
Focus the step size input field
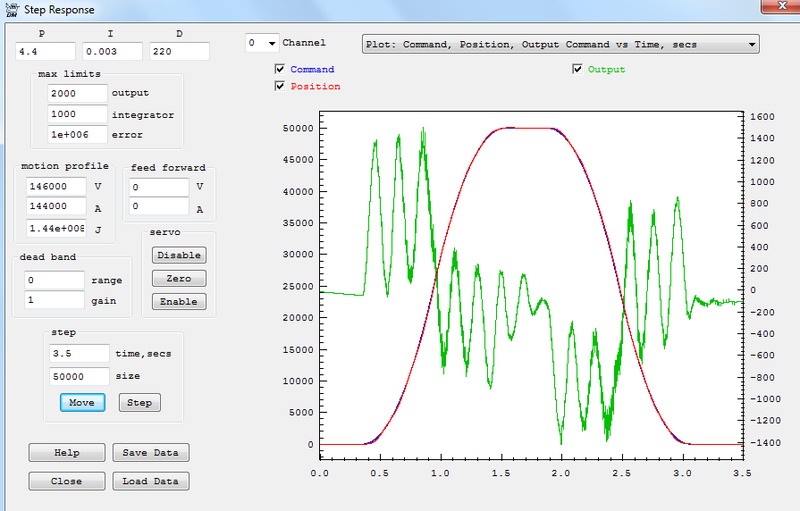(79, 376)
